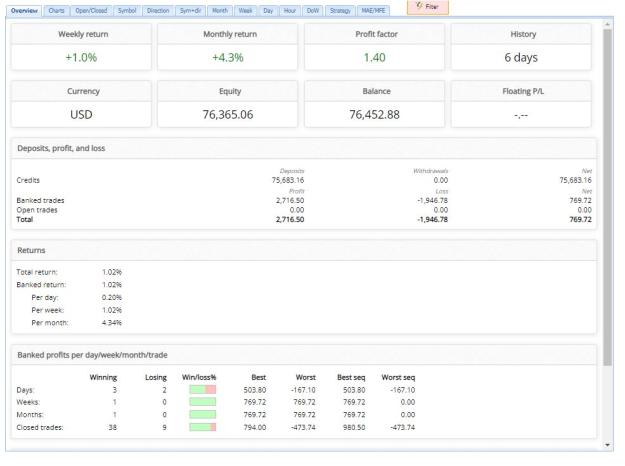The height and width of the screenshot is (466, 625).
Task: Select the DoW tab
Action: pos(313,11)
